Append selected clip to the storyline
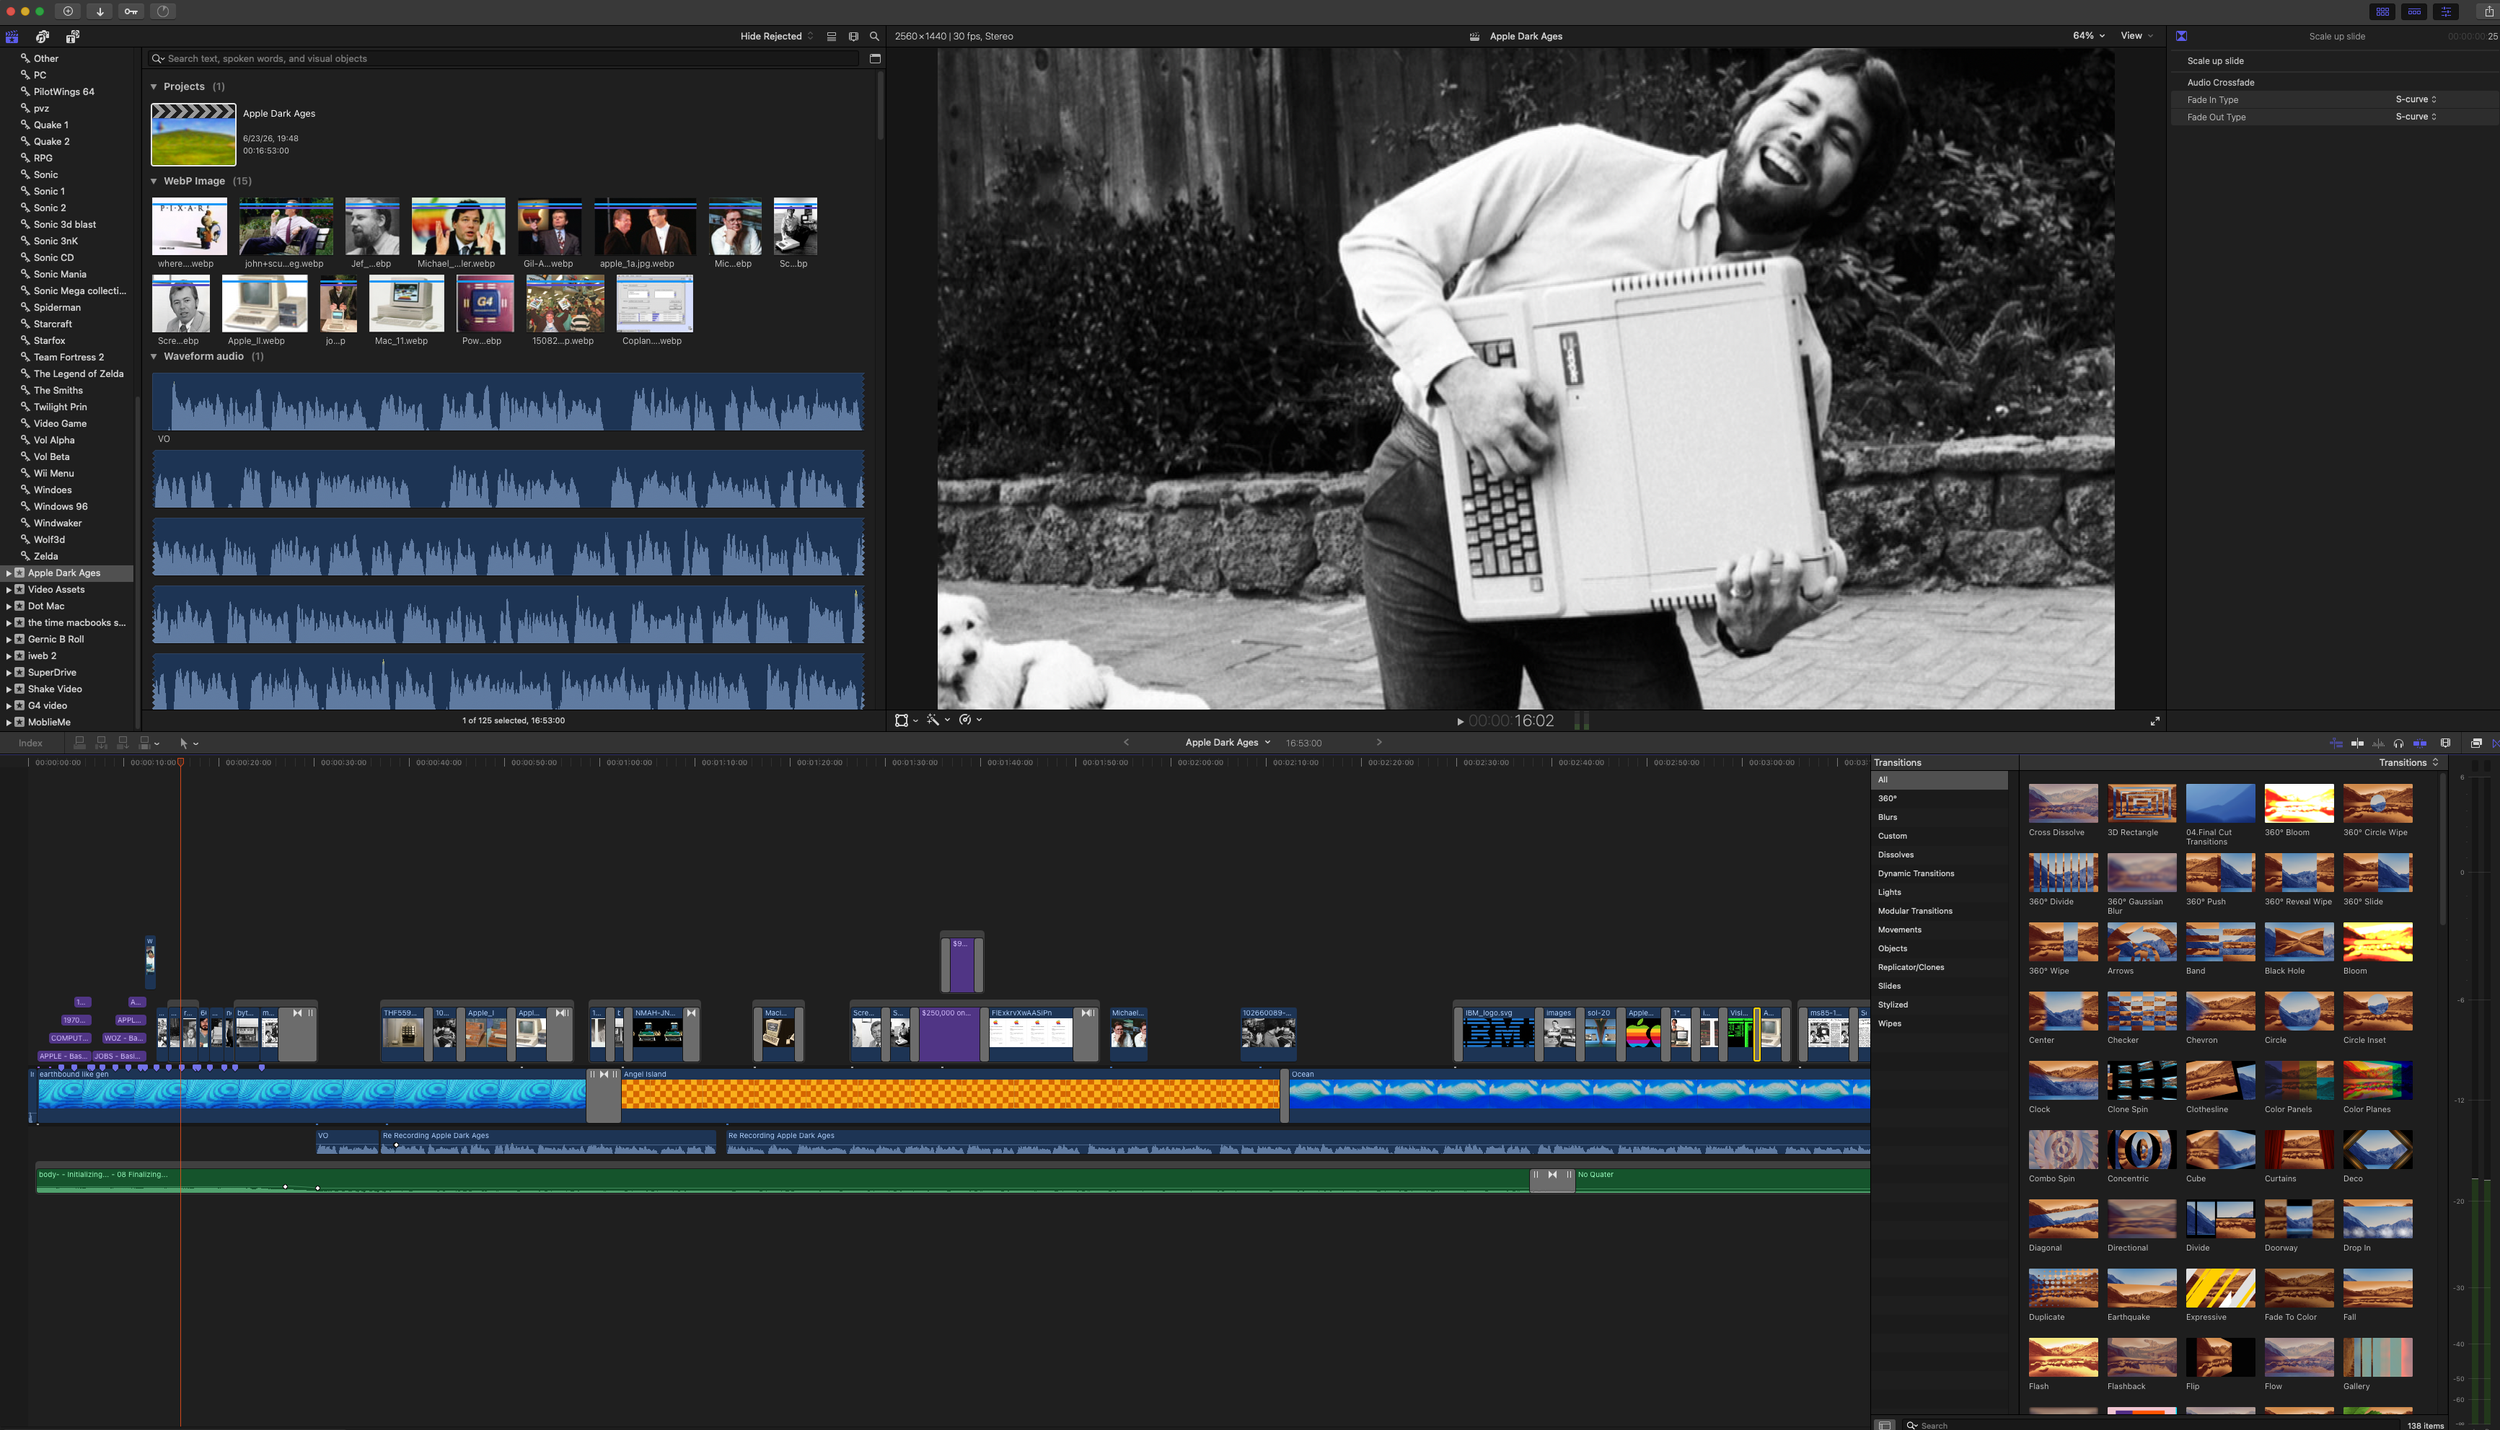Screen dimensions: 2500x1430 click(123, 743)
